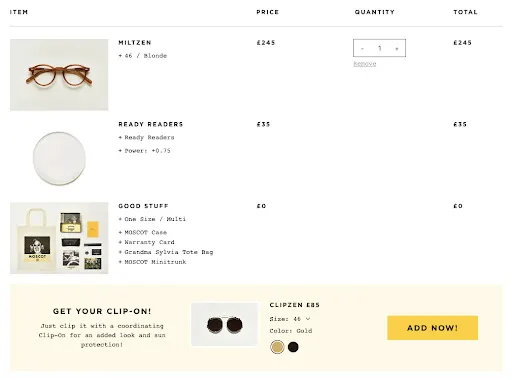Open the Miltzen glasses thumbnail
Image resolution: width=512 pixels, height=379 pixels.
pos(59,75)
